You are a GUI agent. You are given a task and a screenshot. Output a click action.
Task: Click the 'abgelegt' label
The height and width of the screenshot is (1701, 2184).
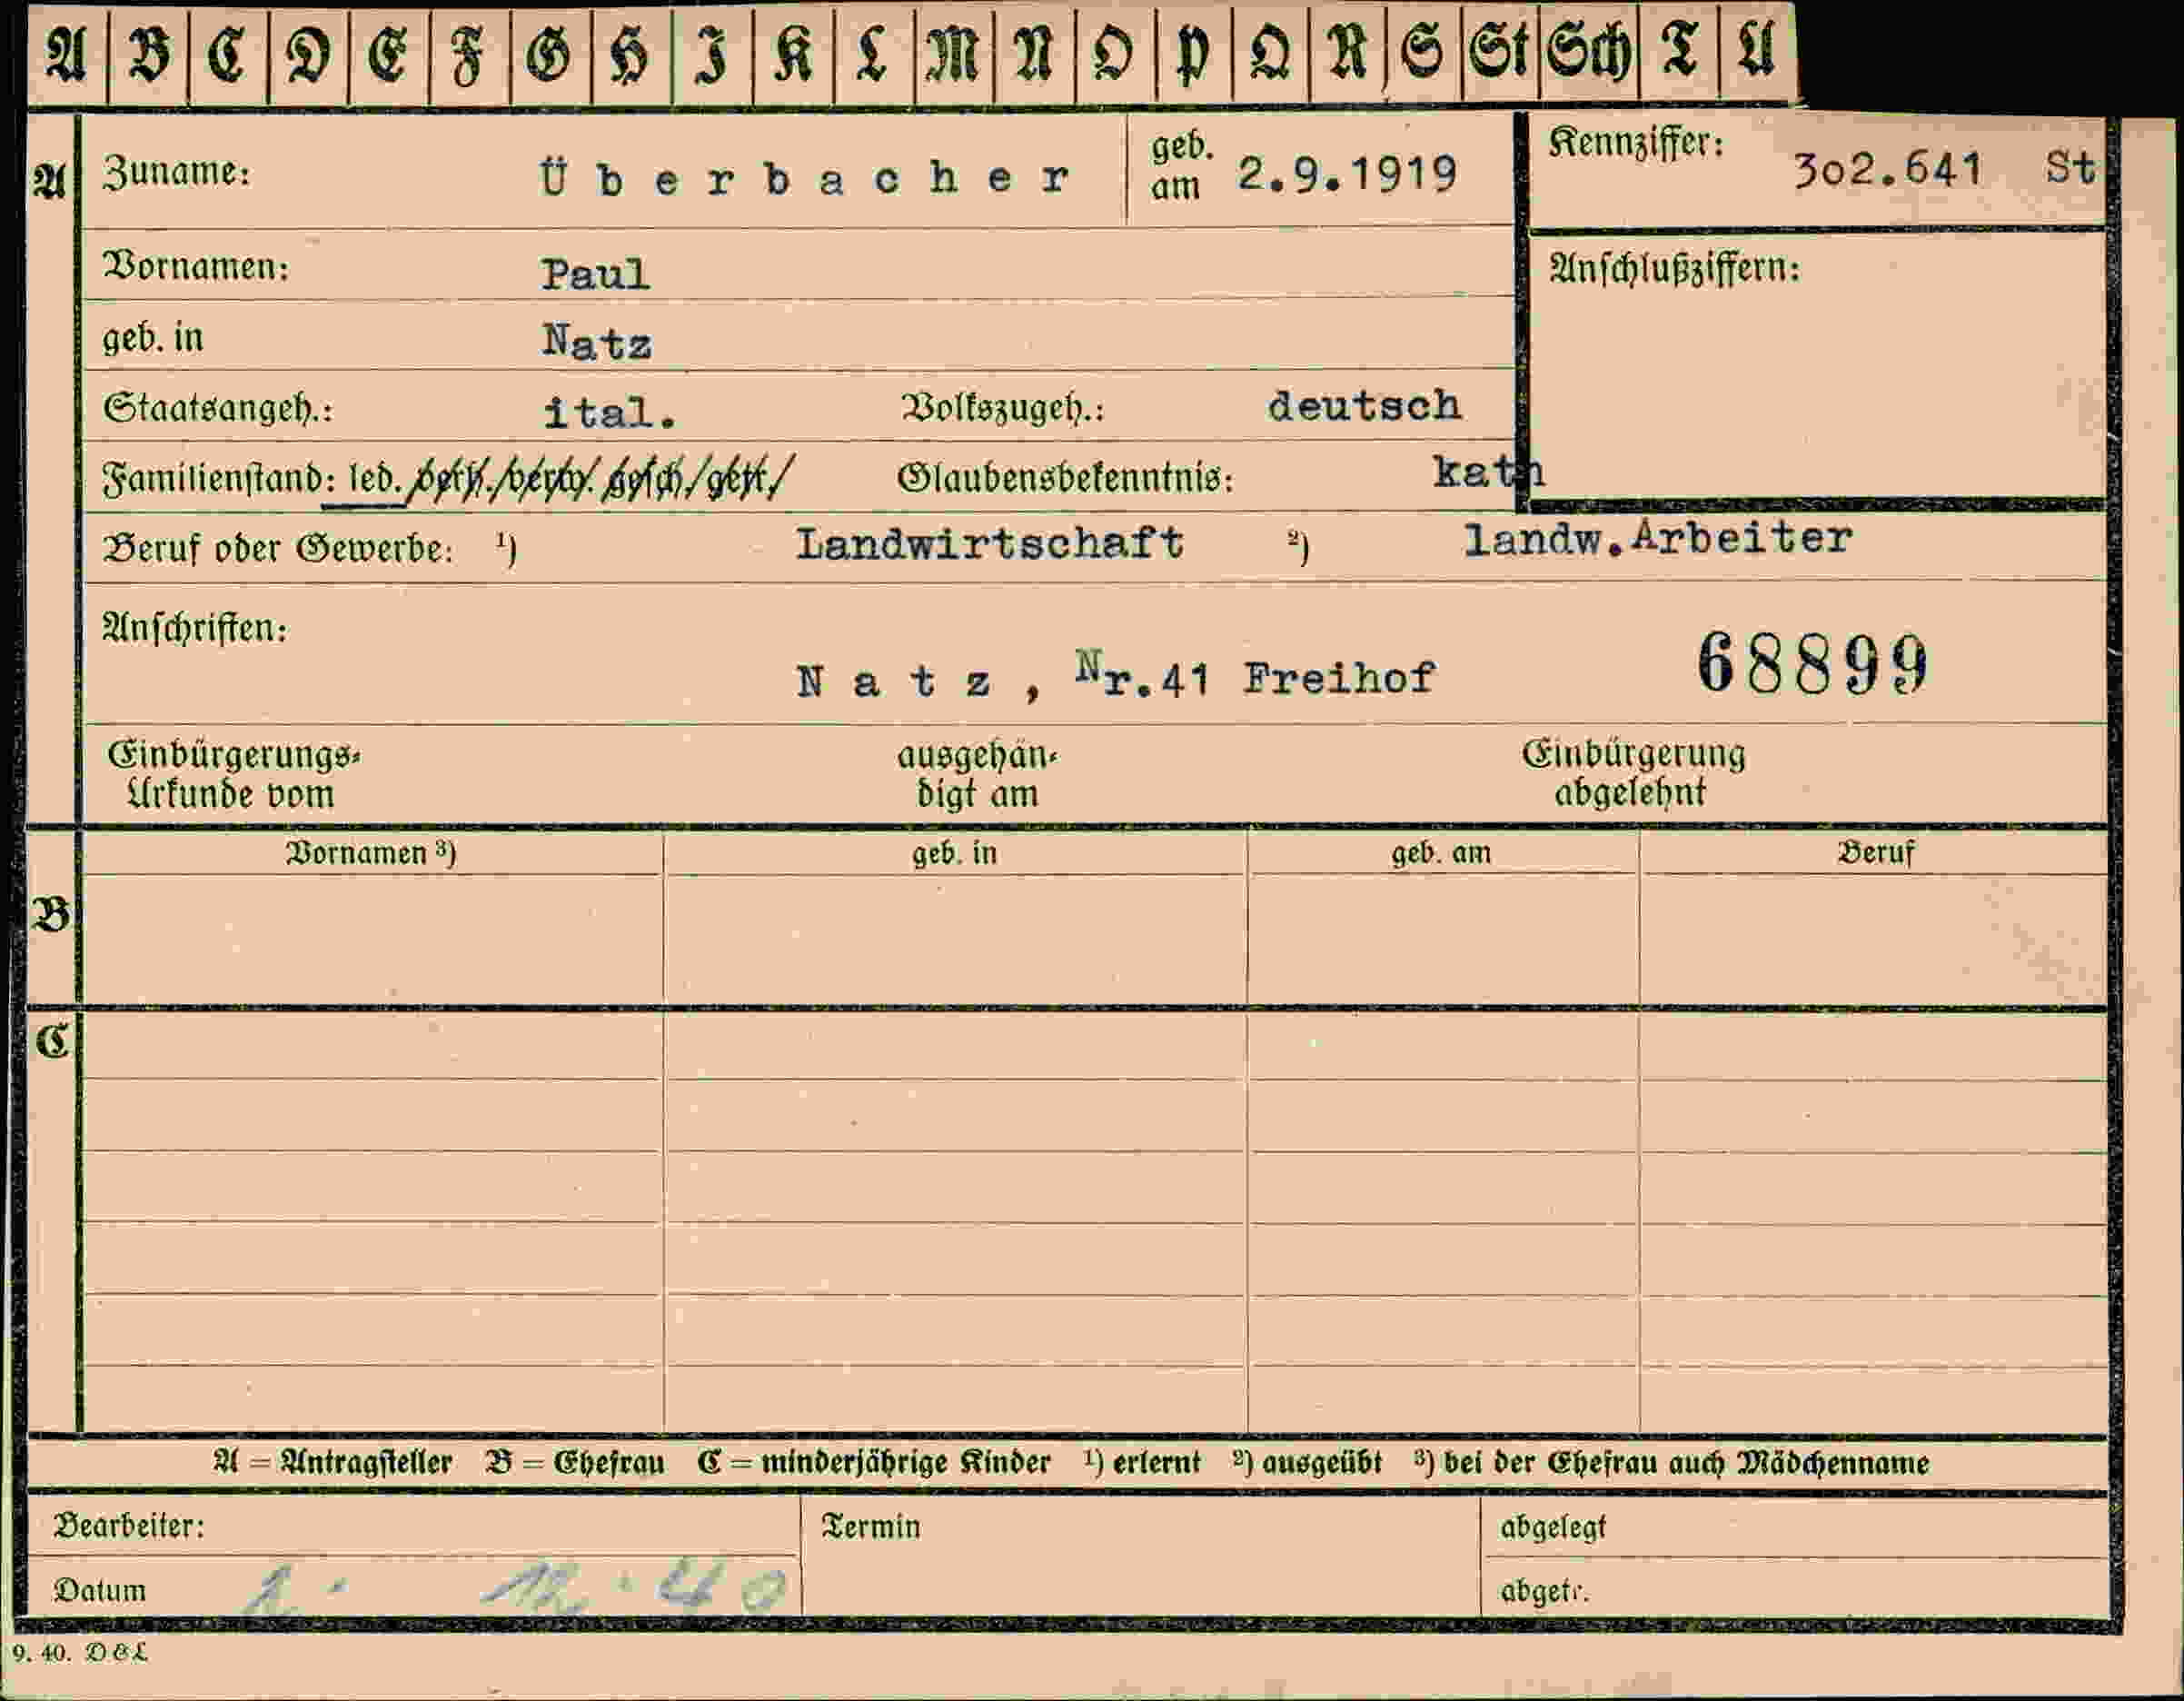point(1553,1528)
